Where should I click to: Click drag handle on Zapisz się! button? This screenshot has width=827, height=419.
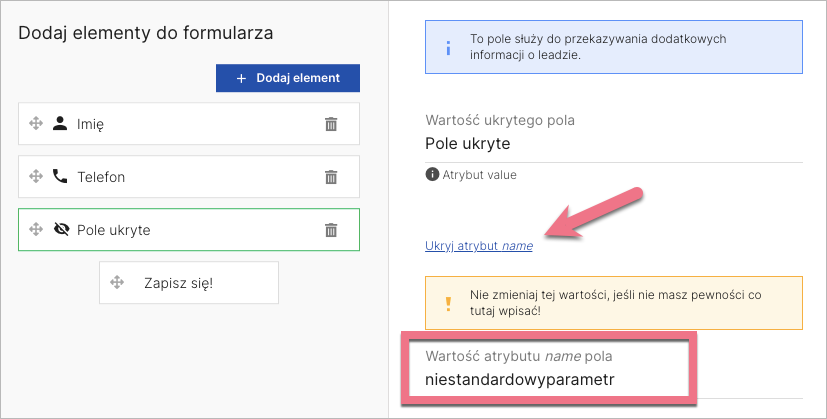[x=117, y=283]
